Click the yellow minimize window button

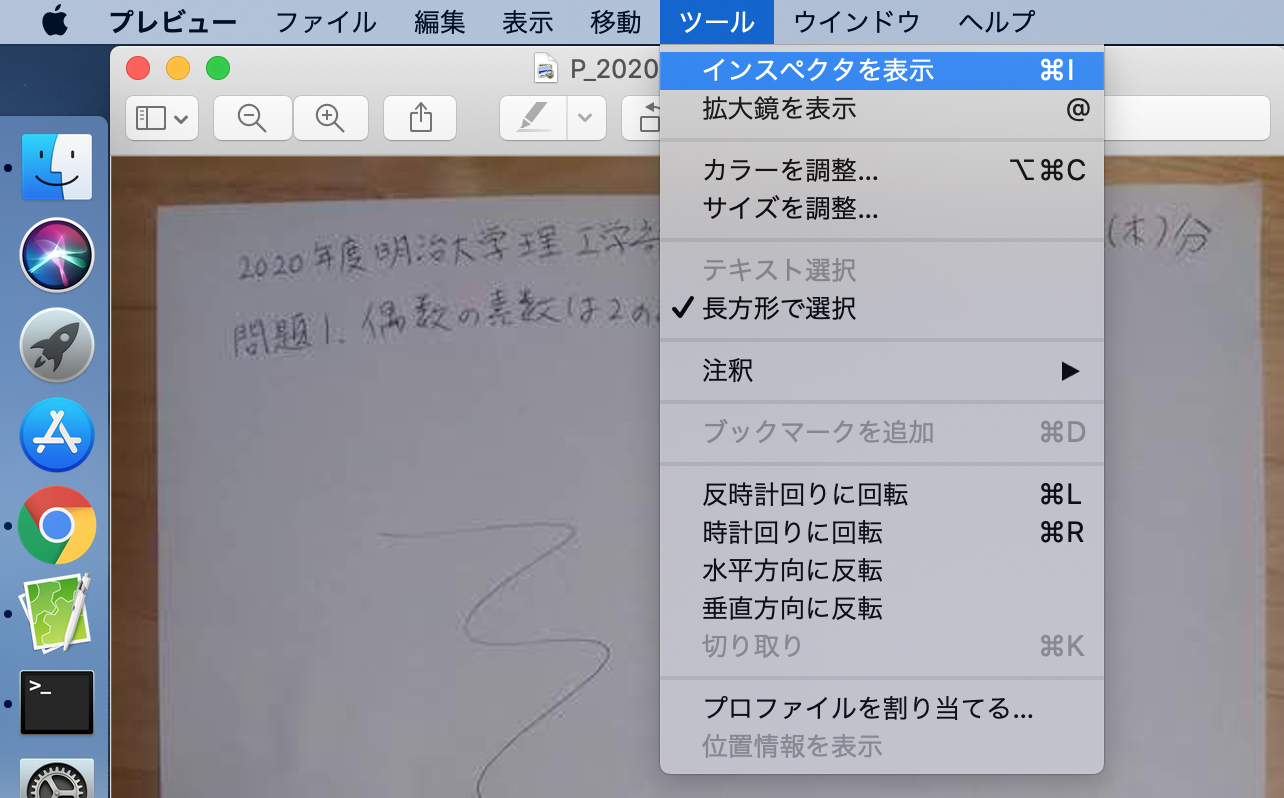178,68
